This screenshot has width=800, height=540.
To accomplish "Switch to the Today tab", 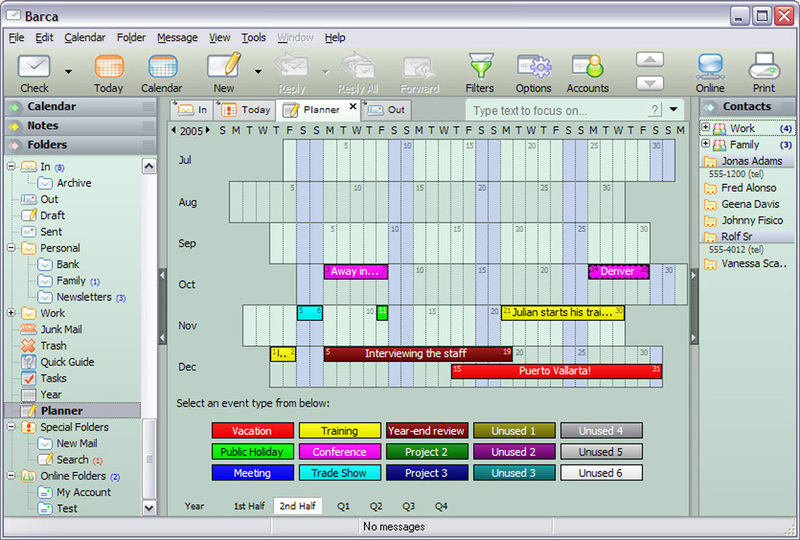I will pyautogui.click(x=245, y=110).
